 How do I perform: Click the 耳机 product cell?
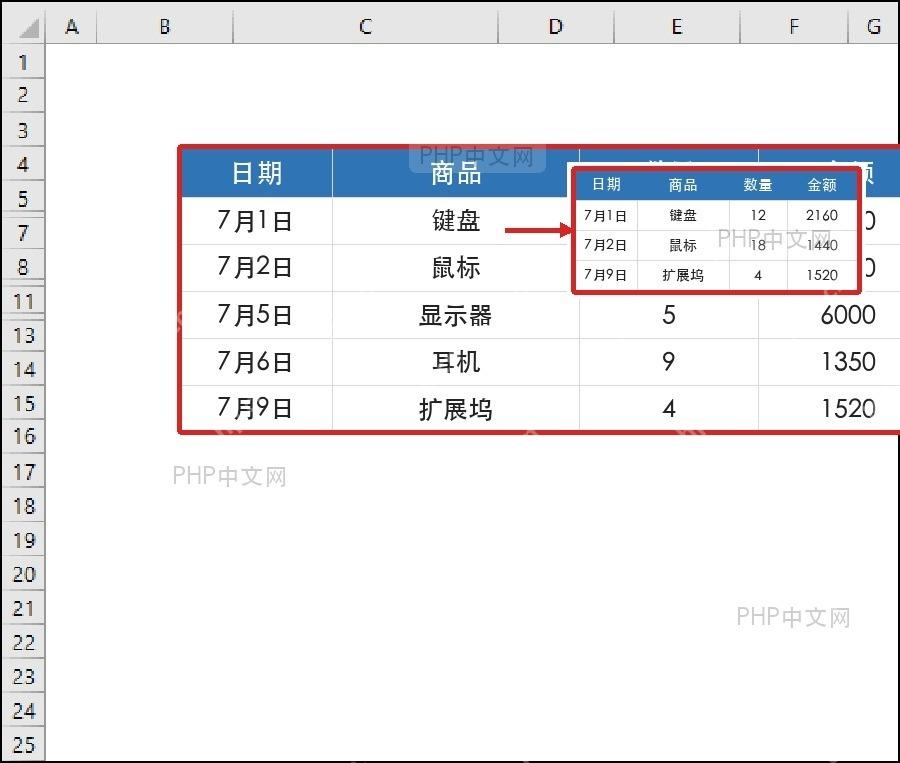[456, 362]
